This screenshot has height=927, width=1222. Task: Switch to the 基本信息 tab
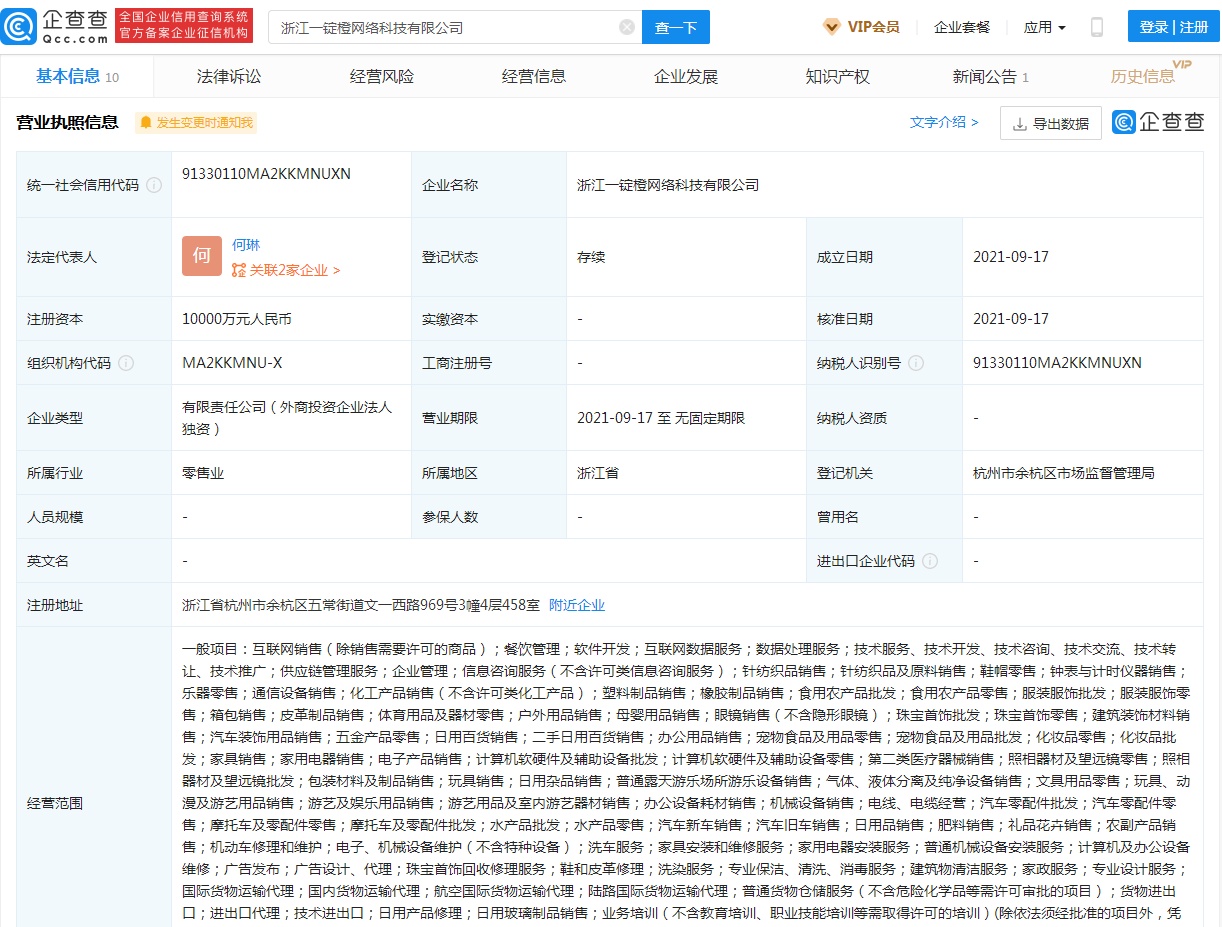point(77,76)
